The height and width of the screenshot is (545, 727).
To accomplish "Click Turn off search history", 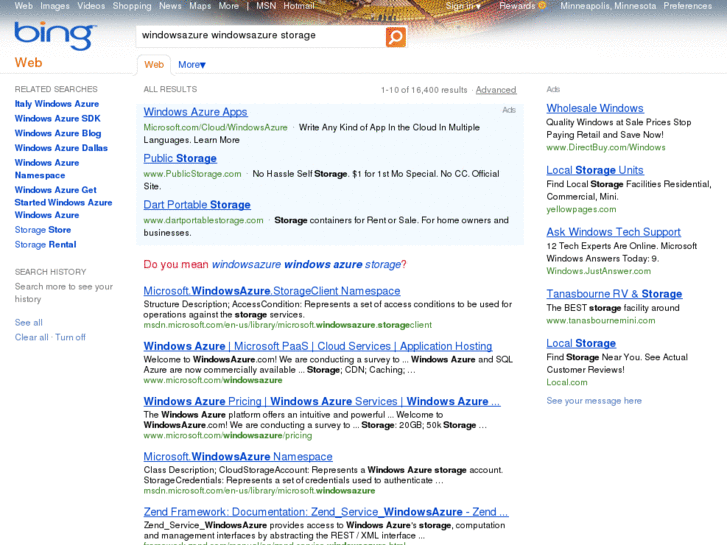I will click(x=70, y=337).
